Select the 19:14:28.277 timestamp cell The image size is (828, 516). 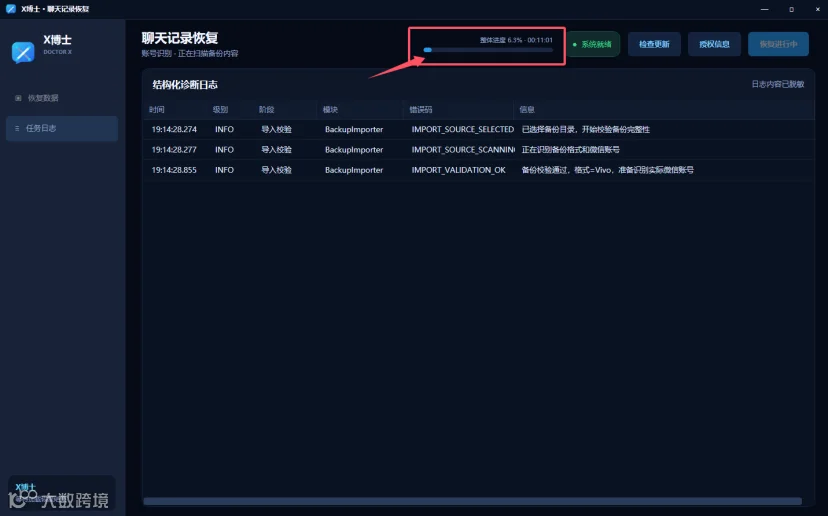point(174,150)
